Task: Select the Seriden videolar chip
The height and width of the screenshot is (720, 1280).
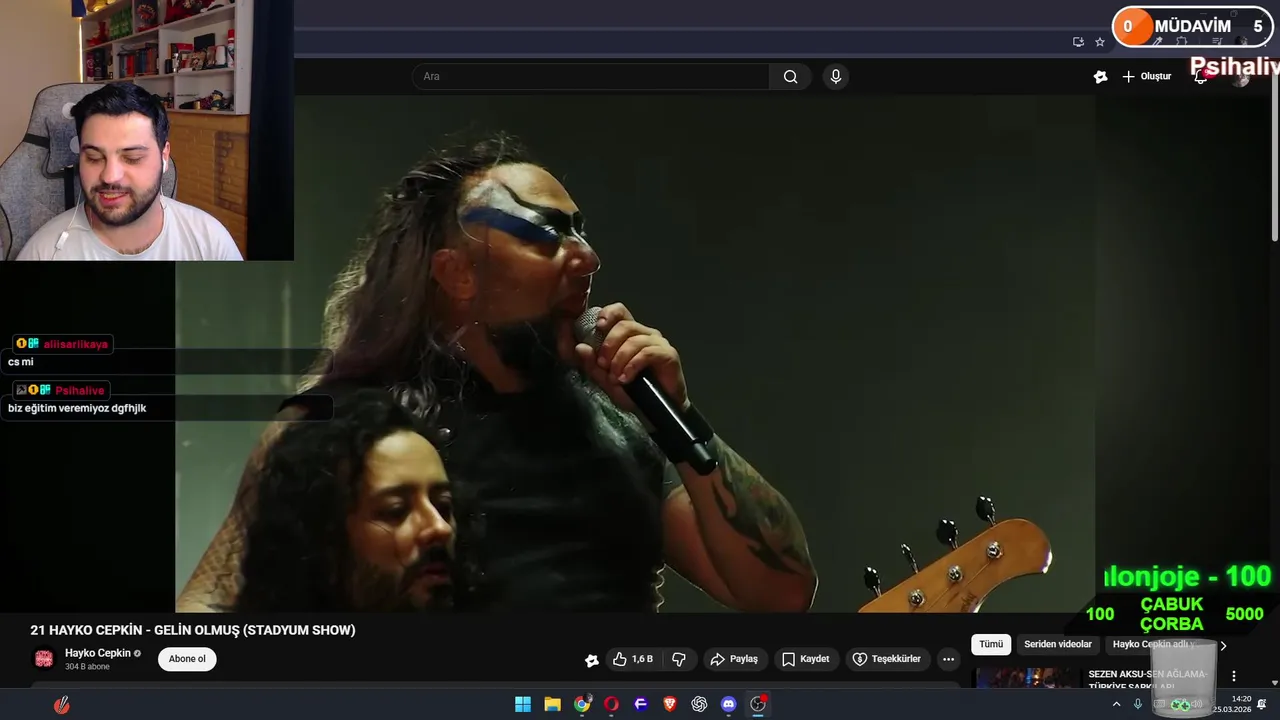Action: coord(1058,644)
